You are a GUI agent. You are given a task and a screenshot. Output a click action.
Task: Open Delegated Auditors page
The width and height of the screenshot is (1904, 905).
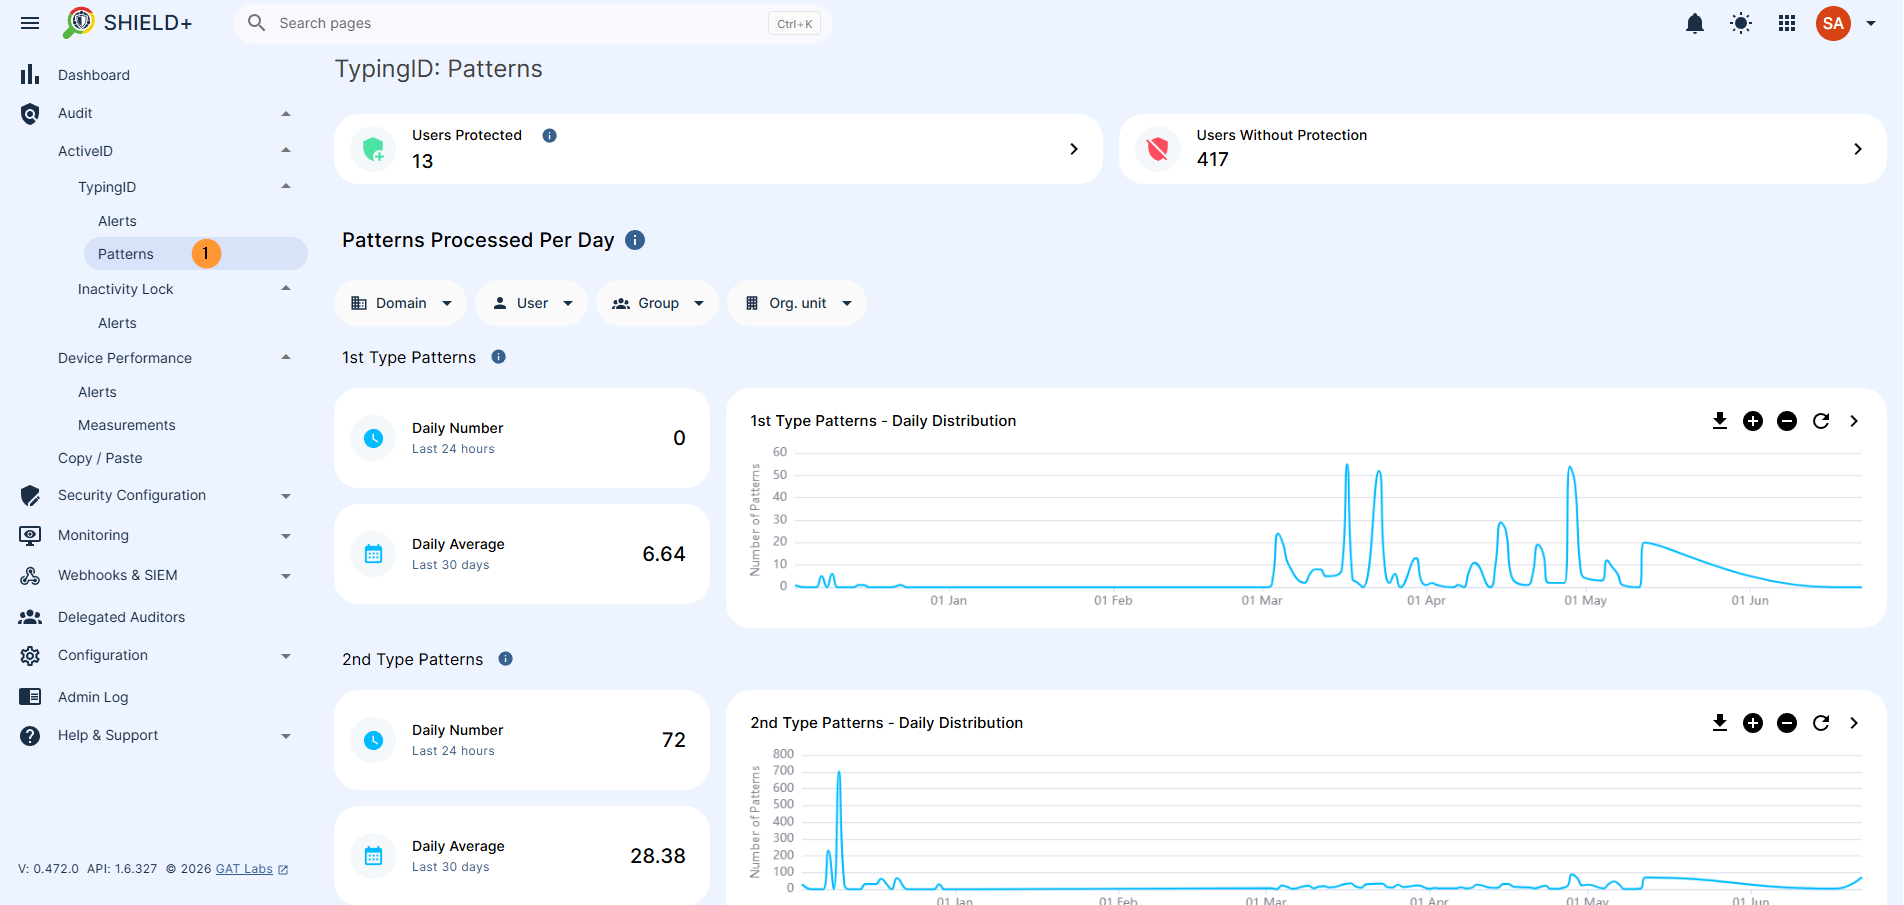(x=121, y=617)
